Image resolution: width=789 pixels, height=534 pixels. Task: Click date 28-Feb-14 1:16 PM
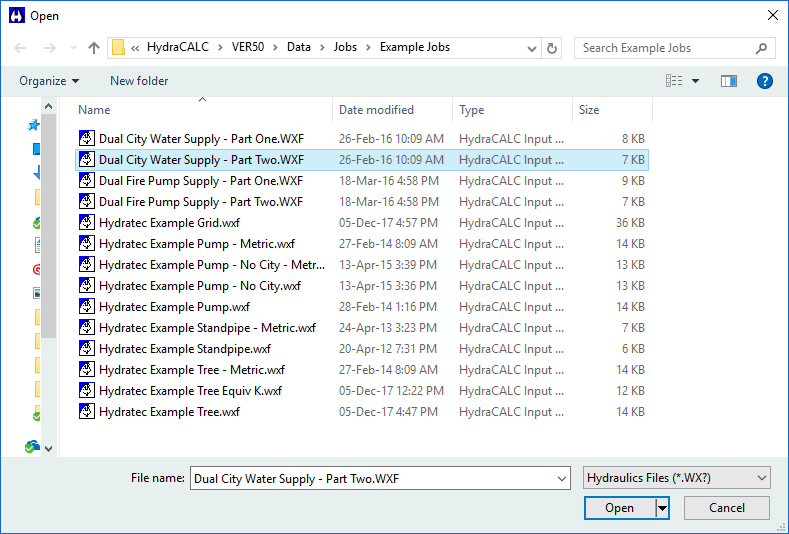[387, 307]
